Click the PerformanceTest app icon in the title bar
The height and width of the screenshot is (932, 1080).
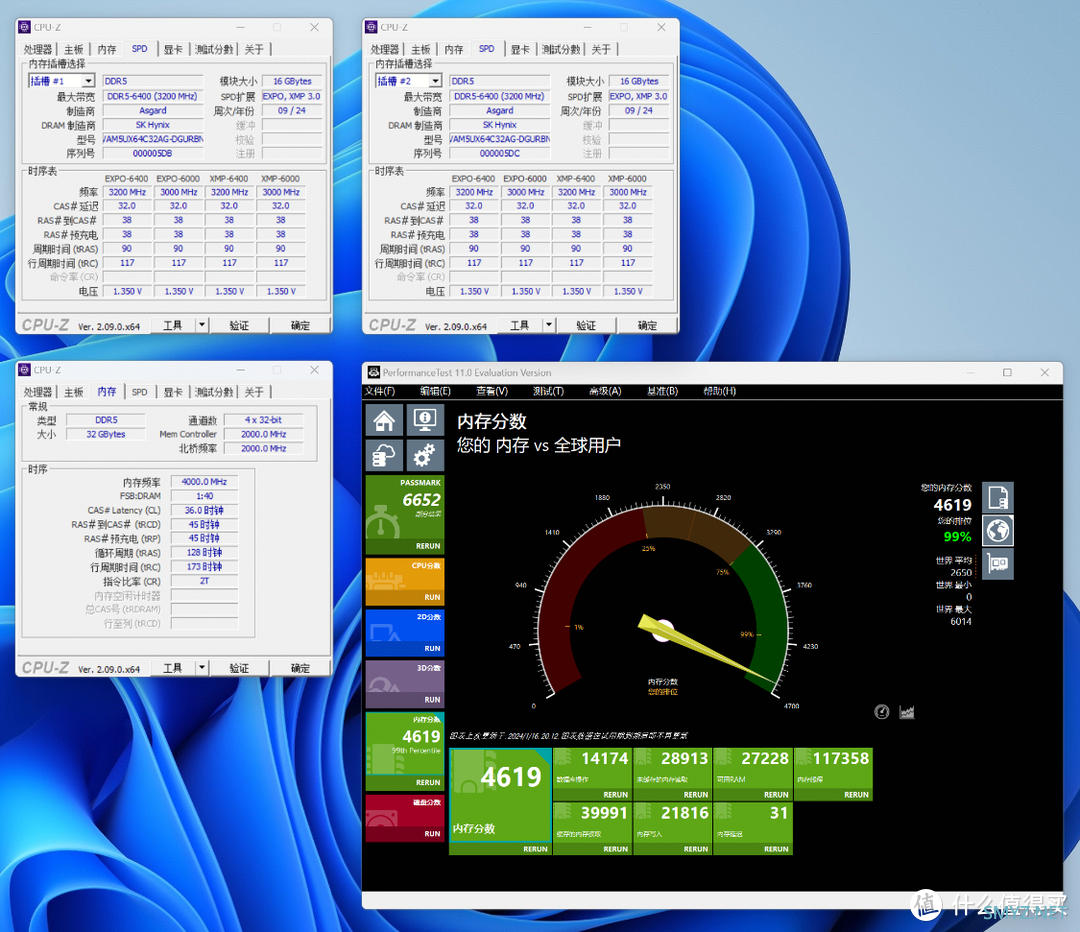click(373, 372)
